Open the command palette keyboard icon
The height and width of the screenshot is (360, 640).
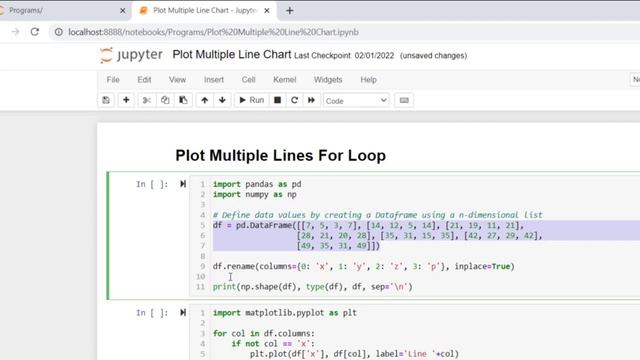pyautogui.click(x=404, y=100)
